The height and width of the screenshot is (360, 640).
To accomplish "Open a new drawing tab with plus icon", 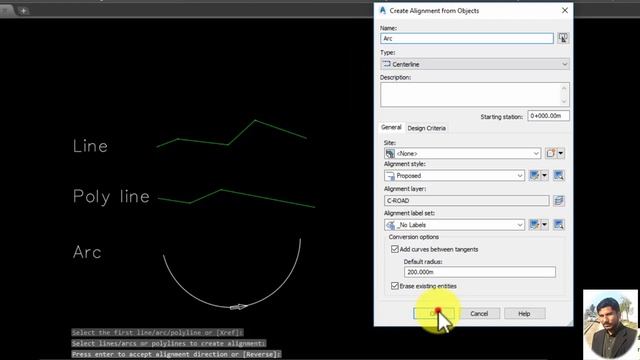I will tap(23, 11).
